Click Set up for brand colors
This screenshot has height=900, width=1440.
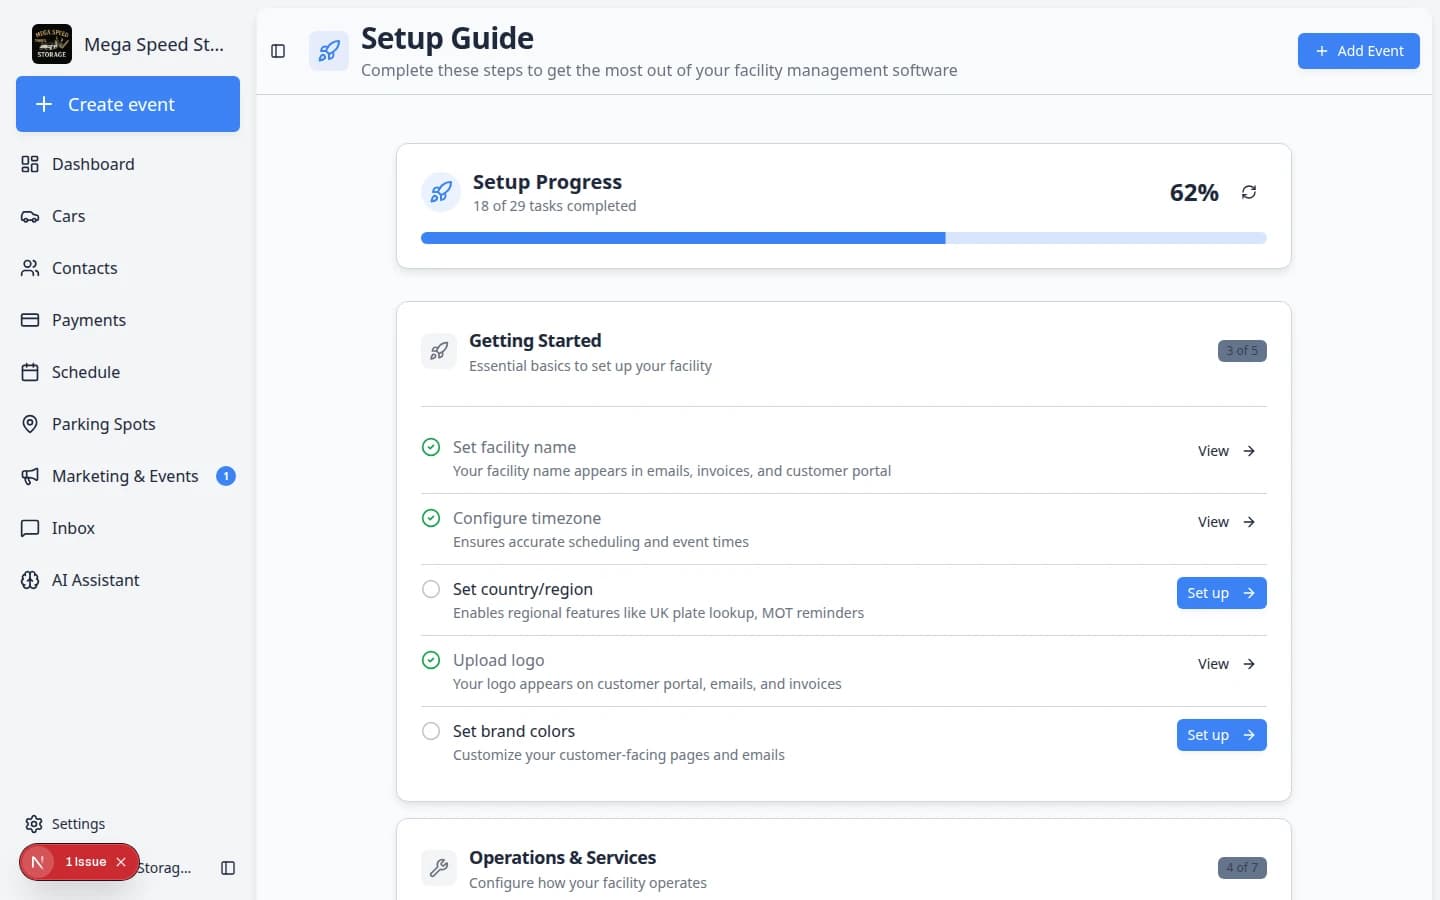[x=1221, y=735]
